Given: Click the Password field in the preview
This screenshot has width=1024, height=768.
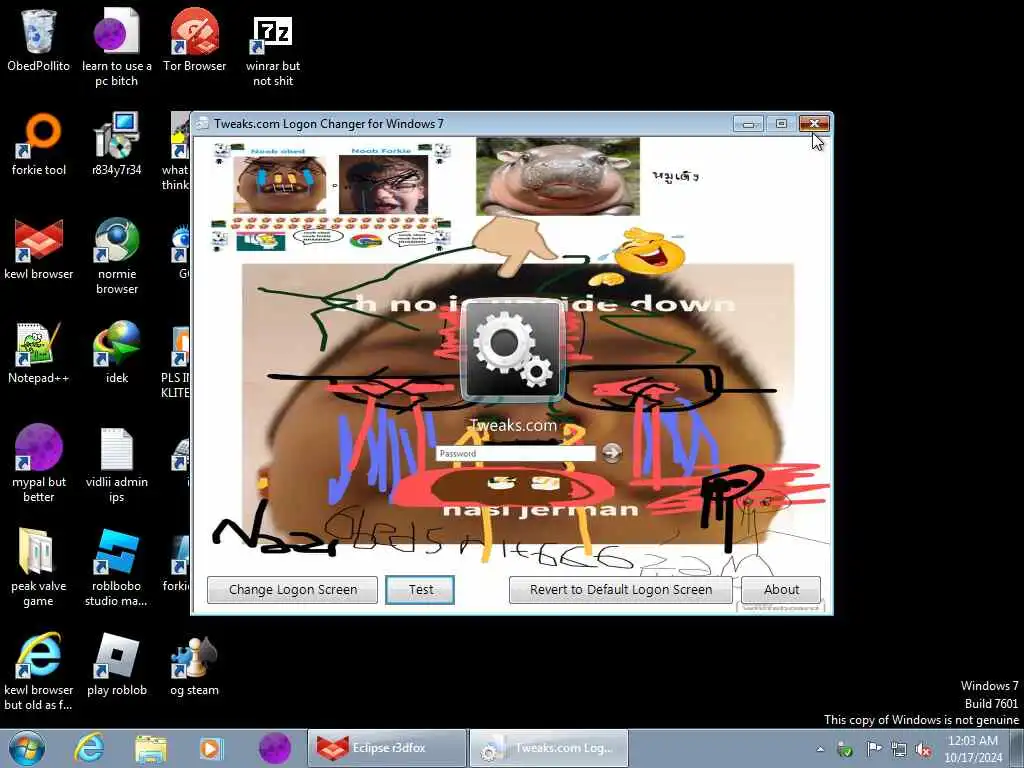Looking at the screenshot, I should tap(515, 453).
